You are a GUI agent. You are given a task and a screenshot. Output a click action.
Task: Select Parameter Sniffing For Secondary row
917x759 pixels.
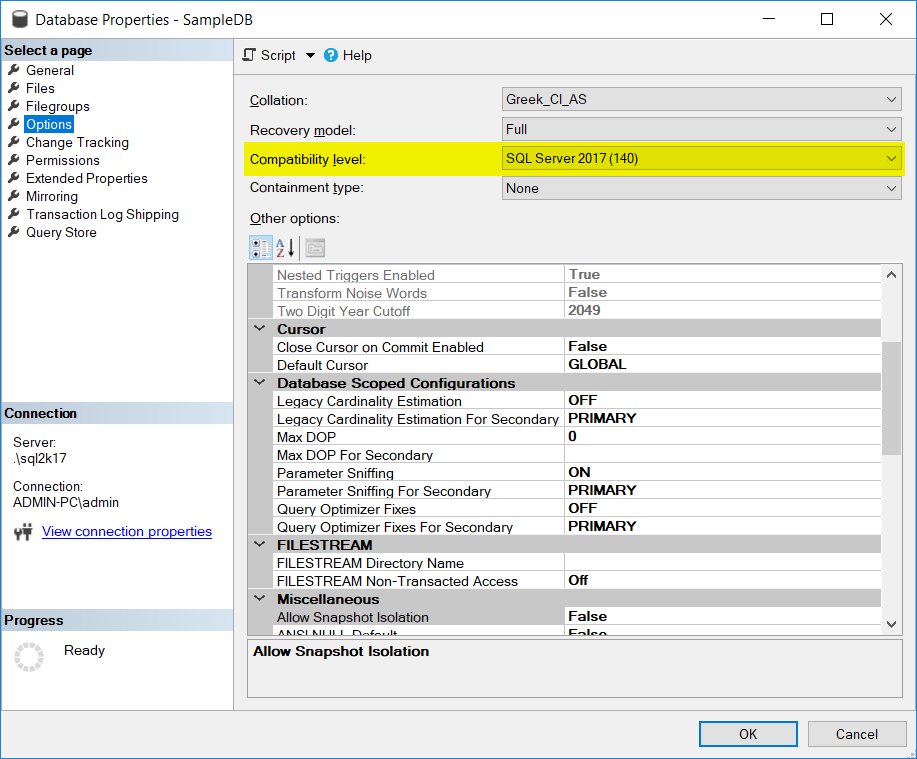tap(577, 491)
